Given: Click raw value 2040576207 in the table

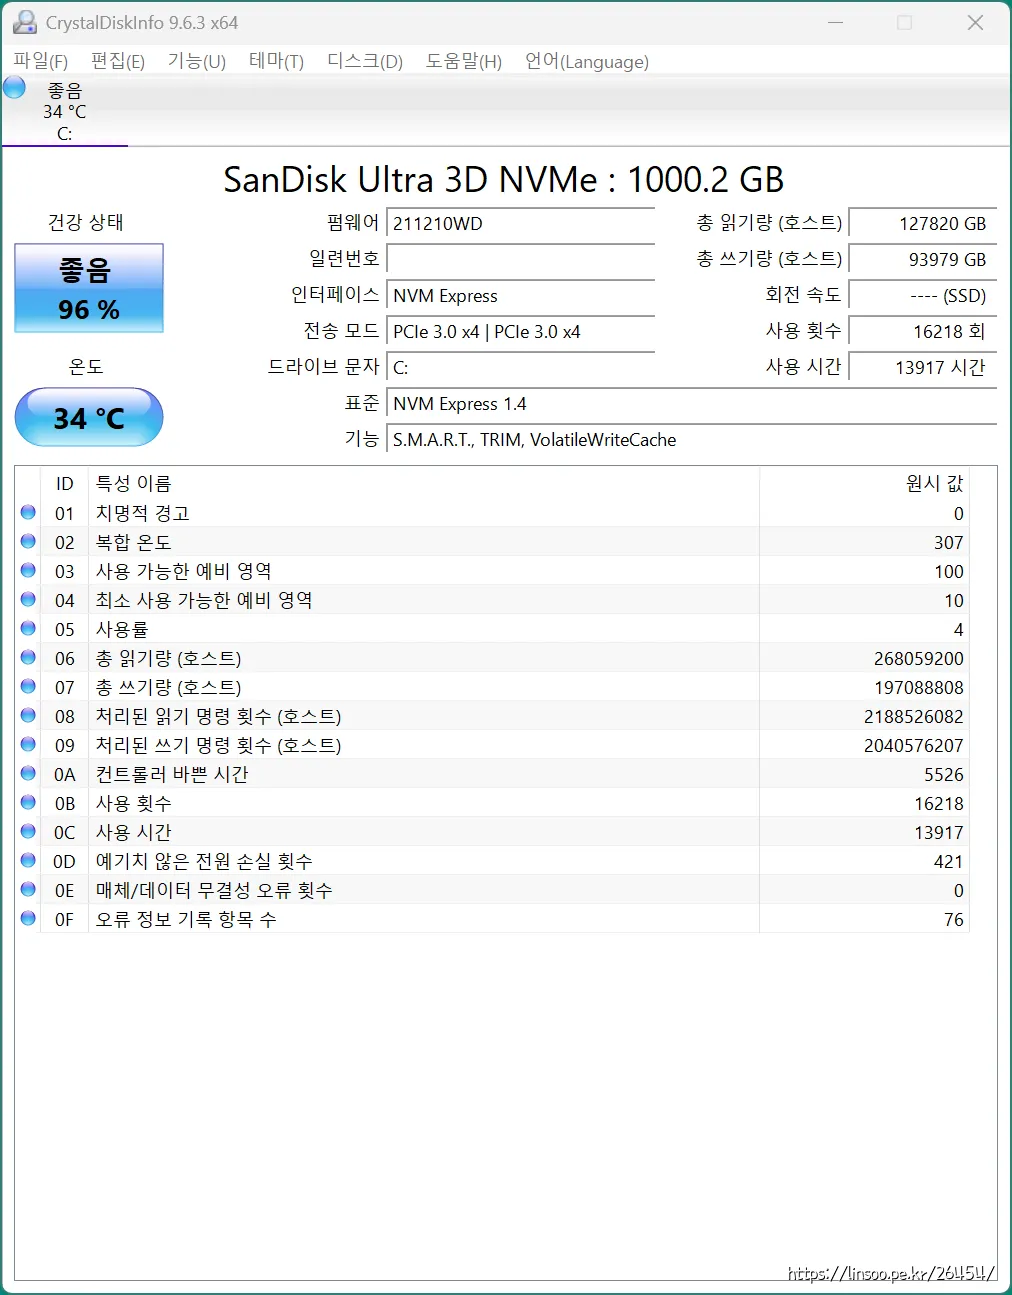Looking at the screenshot, I should [913, 746].
